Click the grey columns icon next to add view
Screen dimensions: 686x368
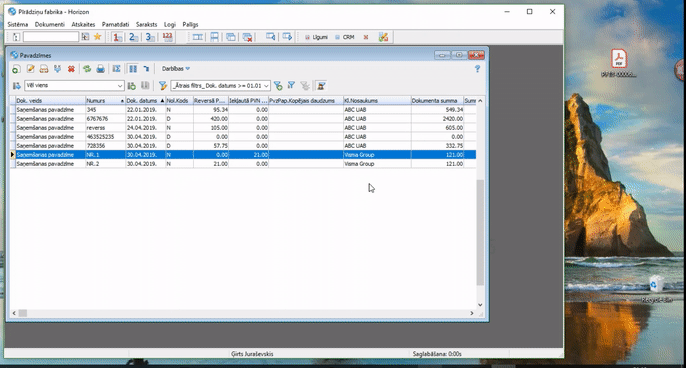click(x=145, y=86)
